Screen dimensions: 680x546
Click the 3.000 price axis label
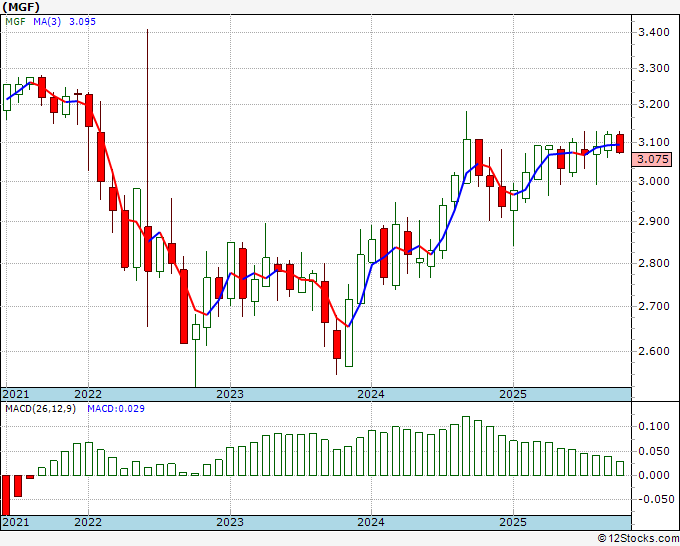click(654, 181)
